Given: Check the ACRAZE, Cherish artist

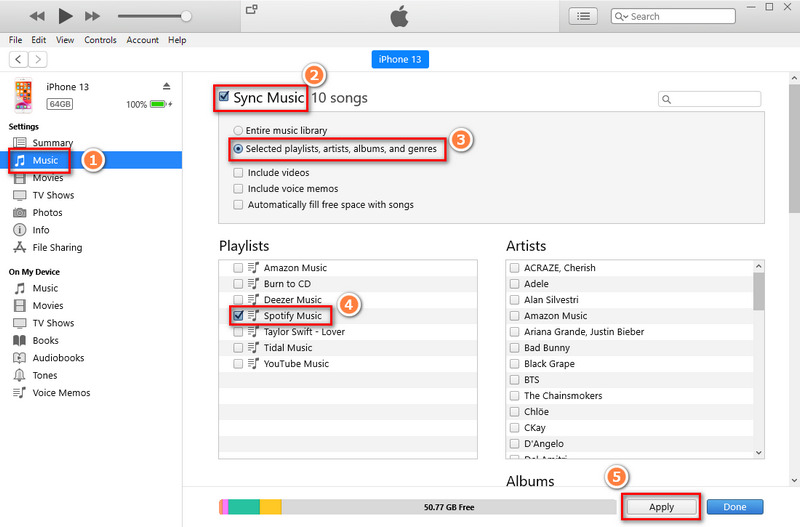Looking at the screenshot, I should click(514, 267).
